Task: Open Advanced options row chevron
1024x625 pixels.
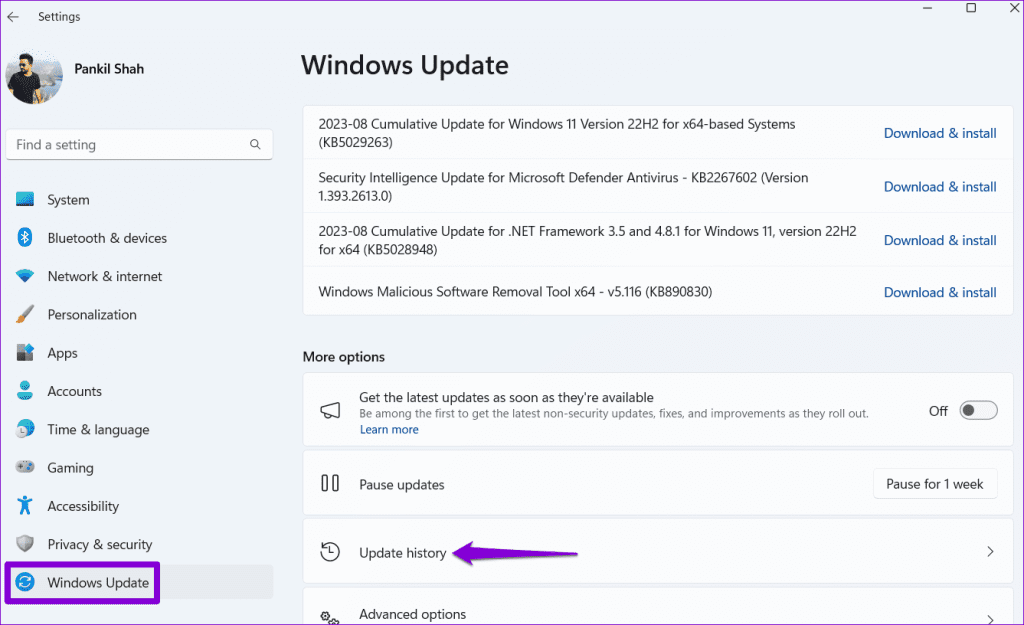Action: [x=990, y=619]
